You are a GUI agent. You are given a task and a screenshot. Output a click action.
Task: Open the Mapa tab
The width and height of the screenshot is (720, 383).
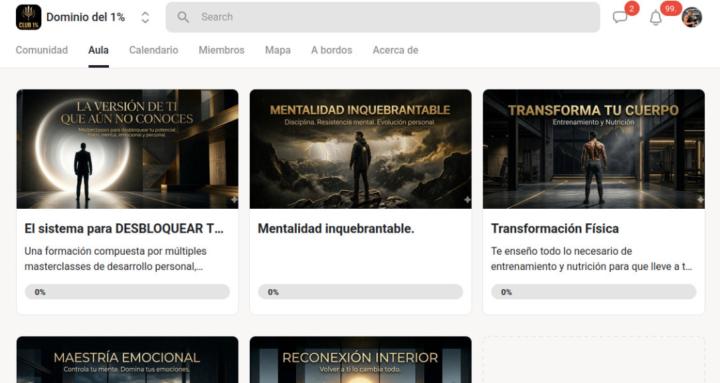pos(278,50)
